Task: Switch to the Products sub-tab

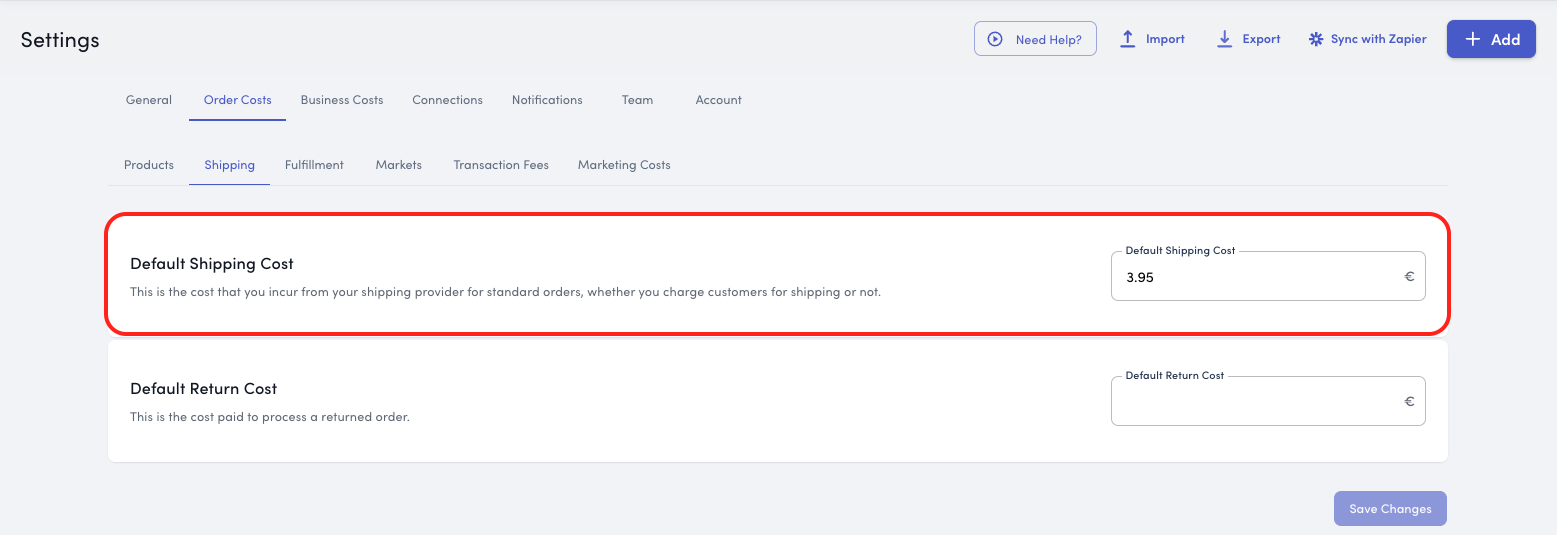Action: 149,165
